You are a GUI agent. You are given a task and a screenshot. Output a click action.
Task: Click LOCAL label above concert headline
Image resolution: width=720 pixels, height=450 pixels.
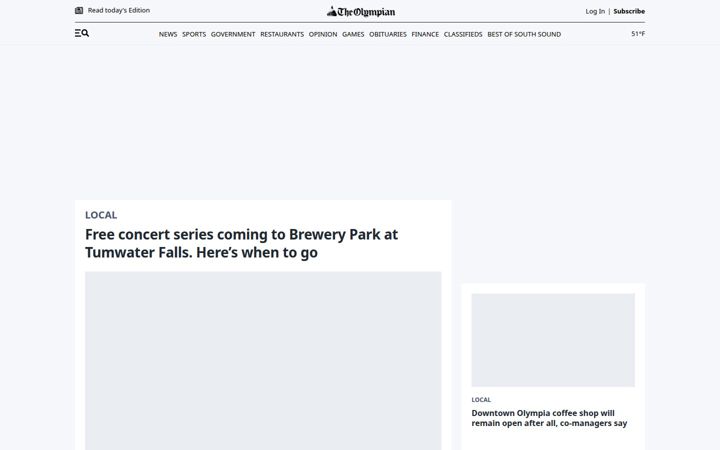pyautogui.click(x=101, y=215)
